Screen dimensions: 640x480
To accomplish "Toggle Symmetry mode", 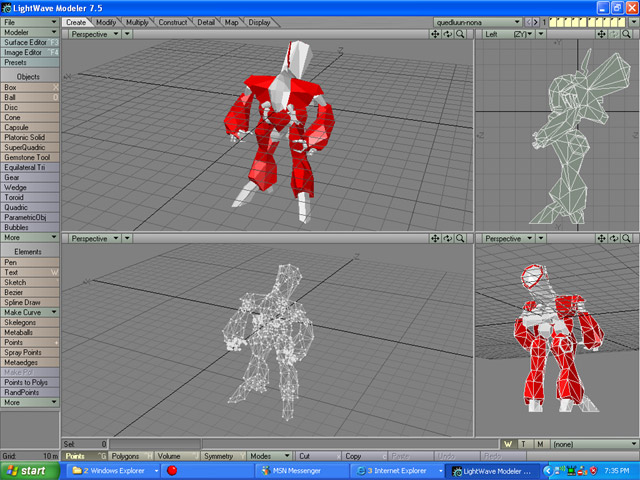I will tap(223, 456).
